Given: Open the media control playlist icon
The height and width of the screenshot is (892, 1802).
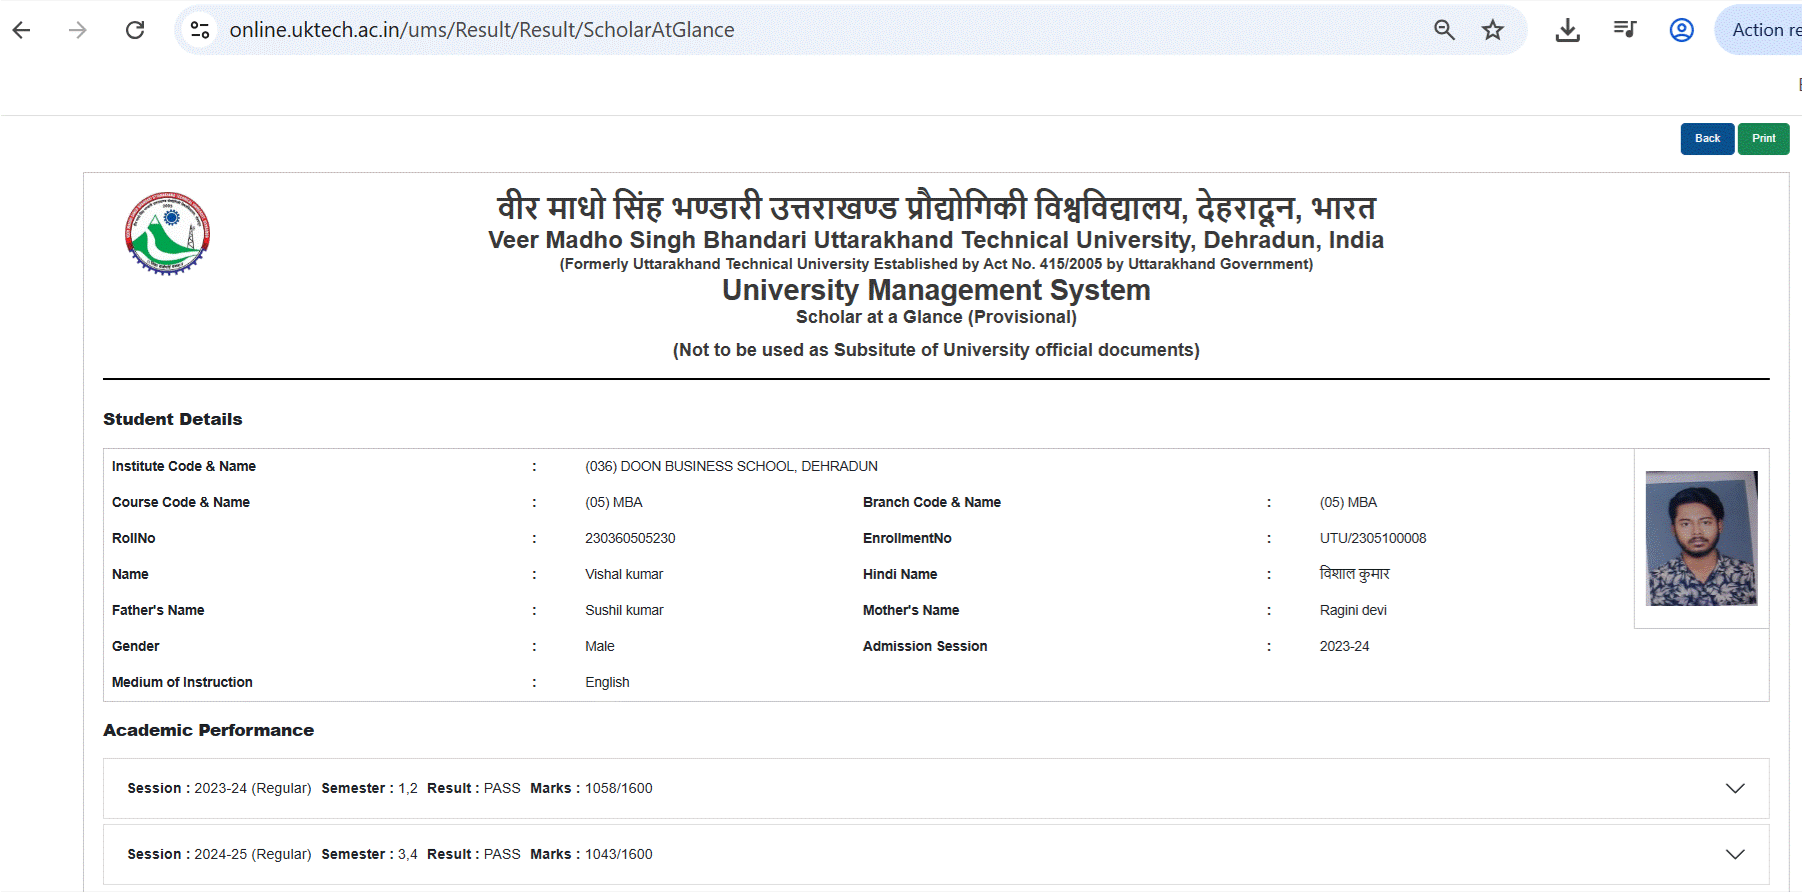Looking at the screenshot, I should click(1625, 30).
